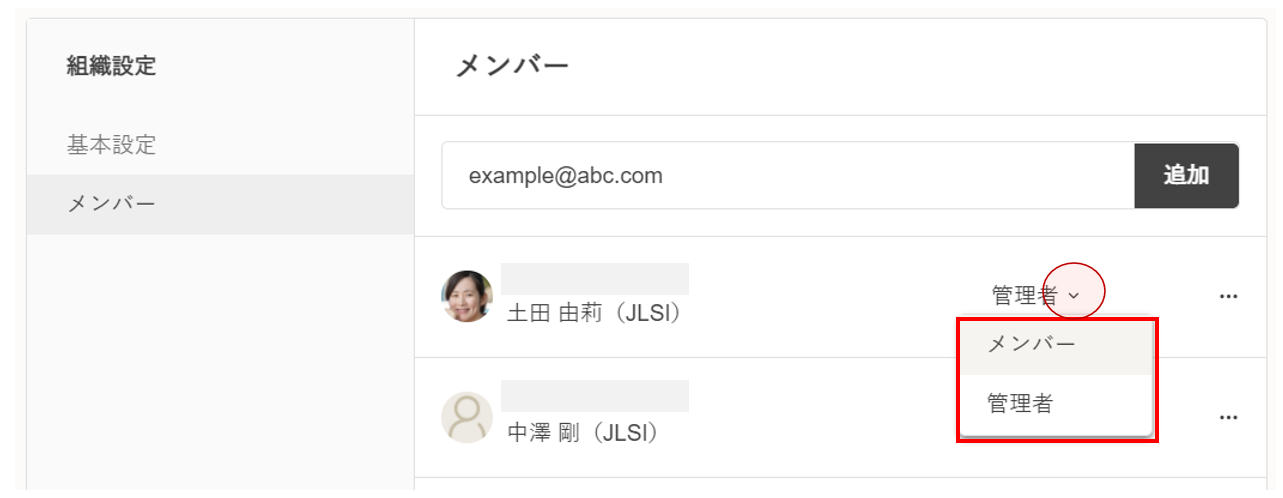The height and width of the screenshot is (498, 1283).
Task: Click the 組織設定 sidebar heading
Action: tap(111, 67)
